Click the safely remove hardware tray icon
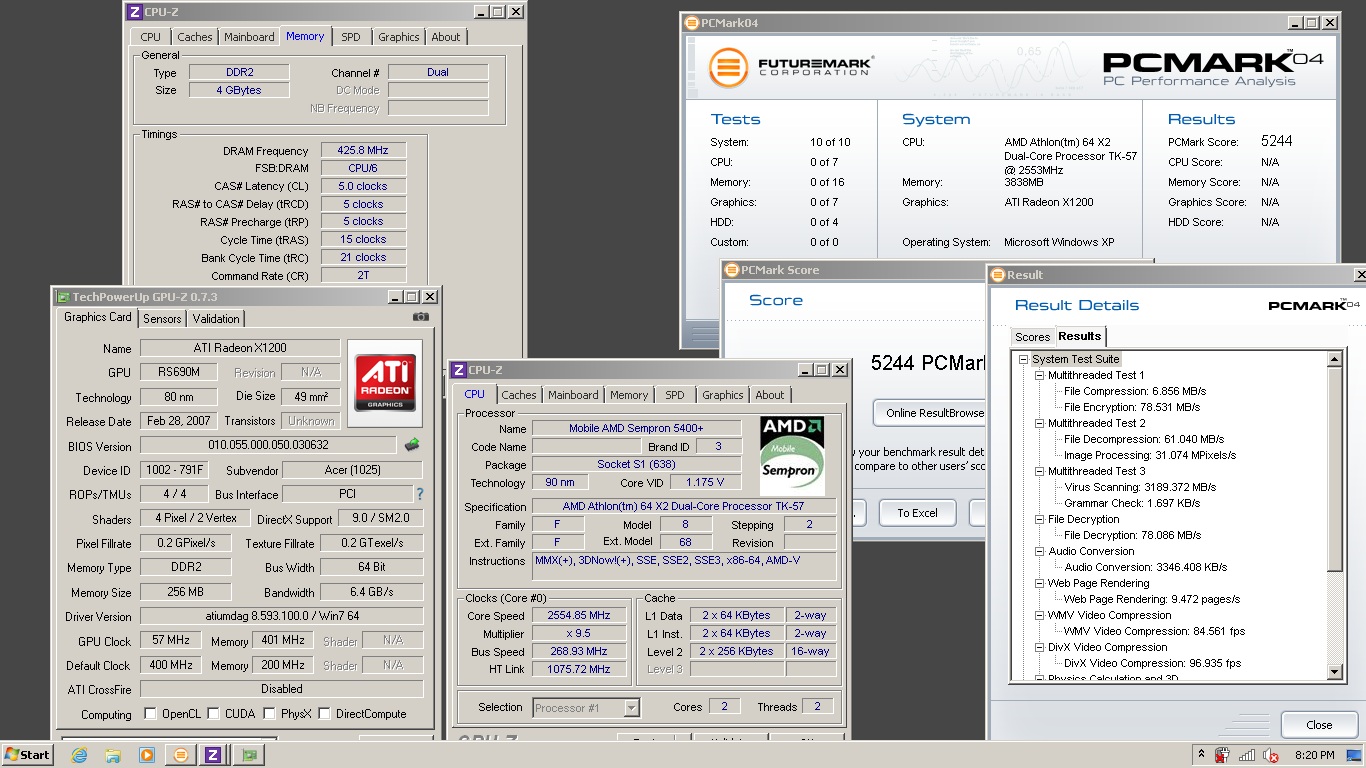This screenshot has height=768, width=1366. pos(1223,755)
